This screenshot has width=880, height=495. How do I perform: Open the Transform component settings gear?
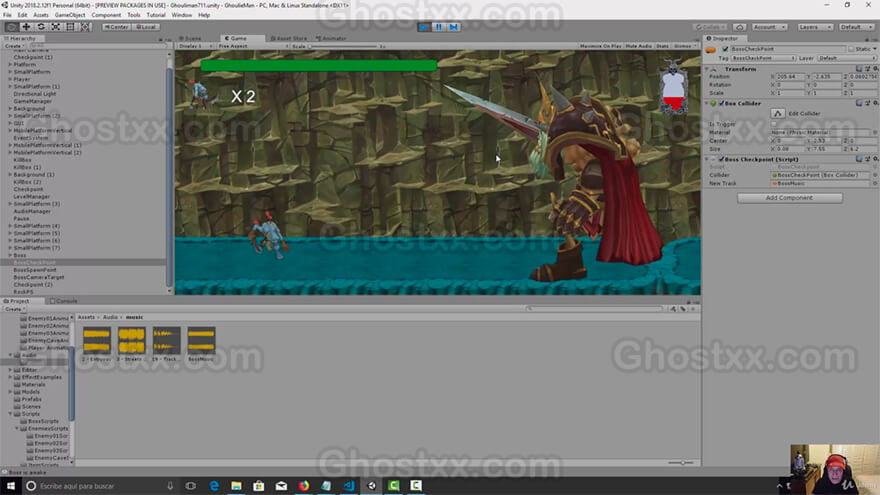pos(875,68)
